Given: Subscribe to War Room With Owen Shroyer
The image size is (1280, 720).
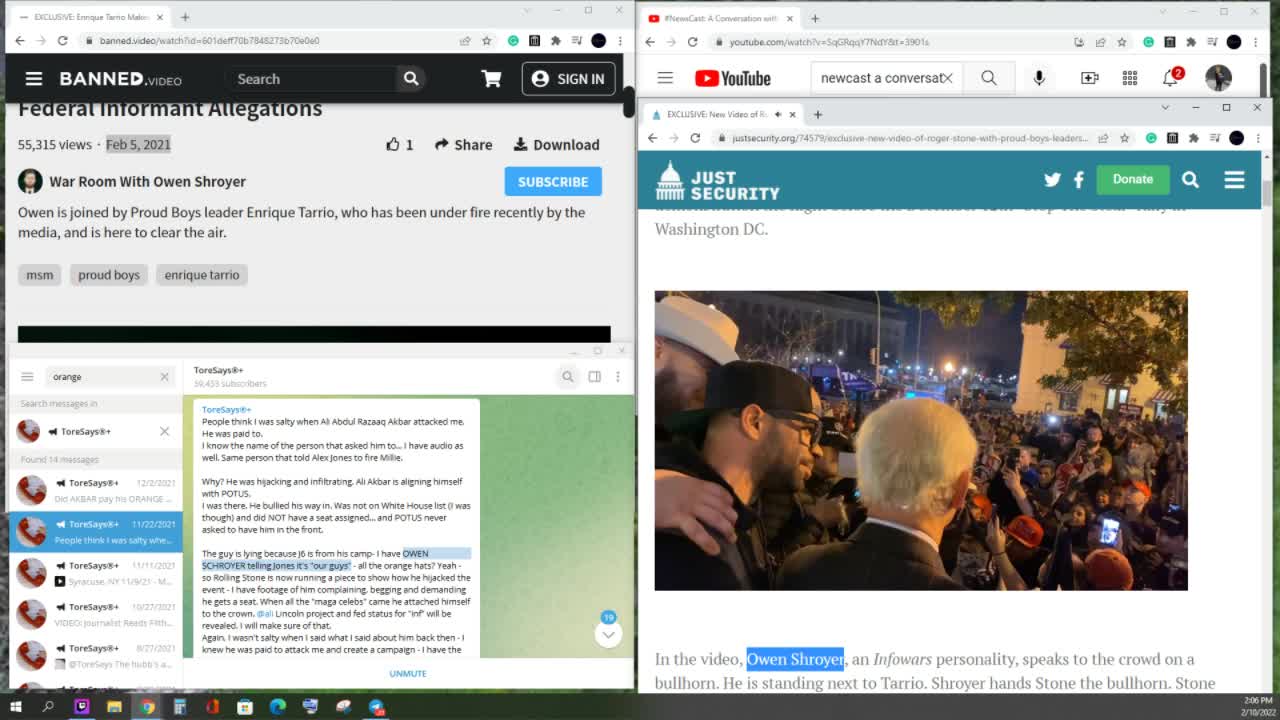Looking at the screenshot, I should coord(553,182).
